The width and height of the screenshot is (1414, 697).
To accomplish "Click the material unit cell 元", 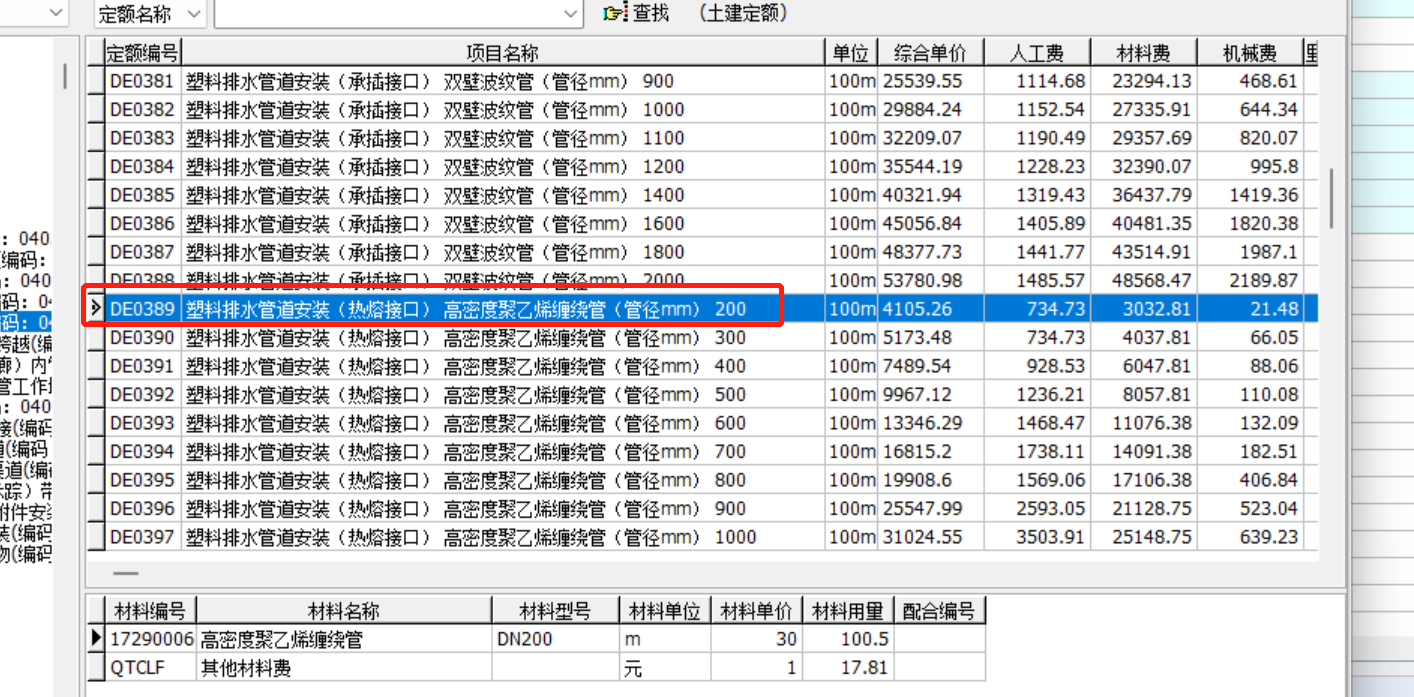I will (665, 667).
